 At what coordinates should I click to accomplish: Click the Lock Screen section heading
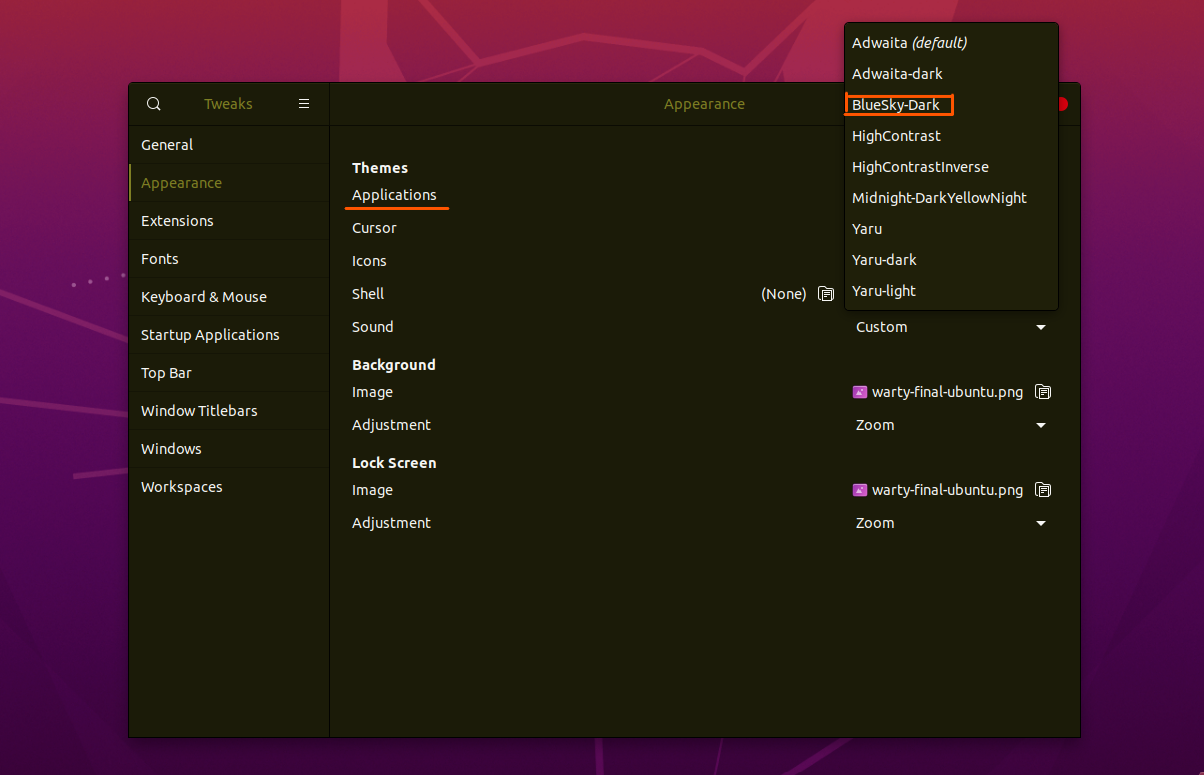pyautogui.click(x=394, y=463)
